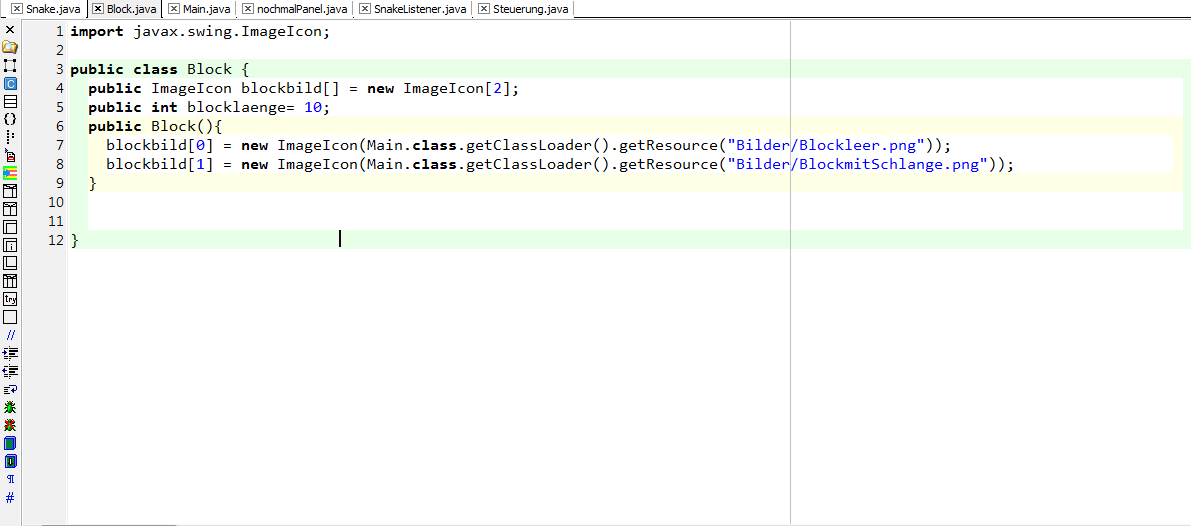This screenshot has height=526, width=1191.
Task: Click the curly braces icon in sidebar
Action: tap(10, 119)
